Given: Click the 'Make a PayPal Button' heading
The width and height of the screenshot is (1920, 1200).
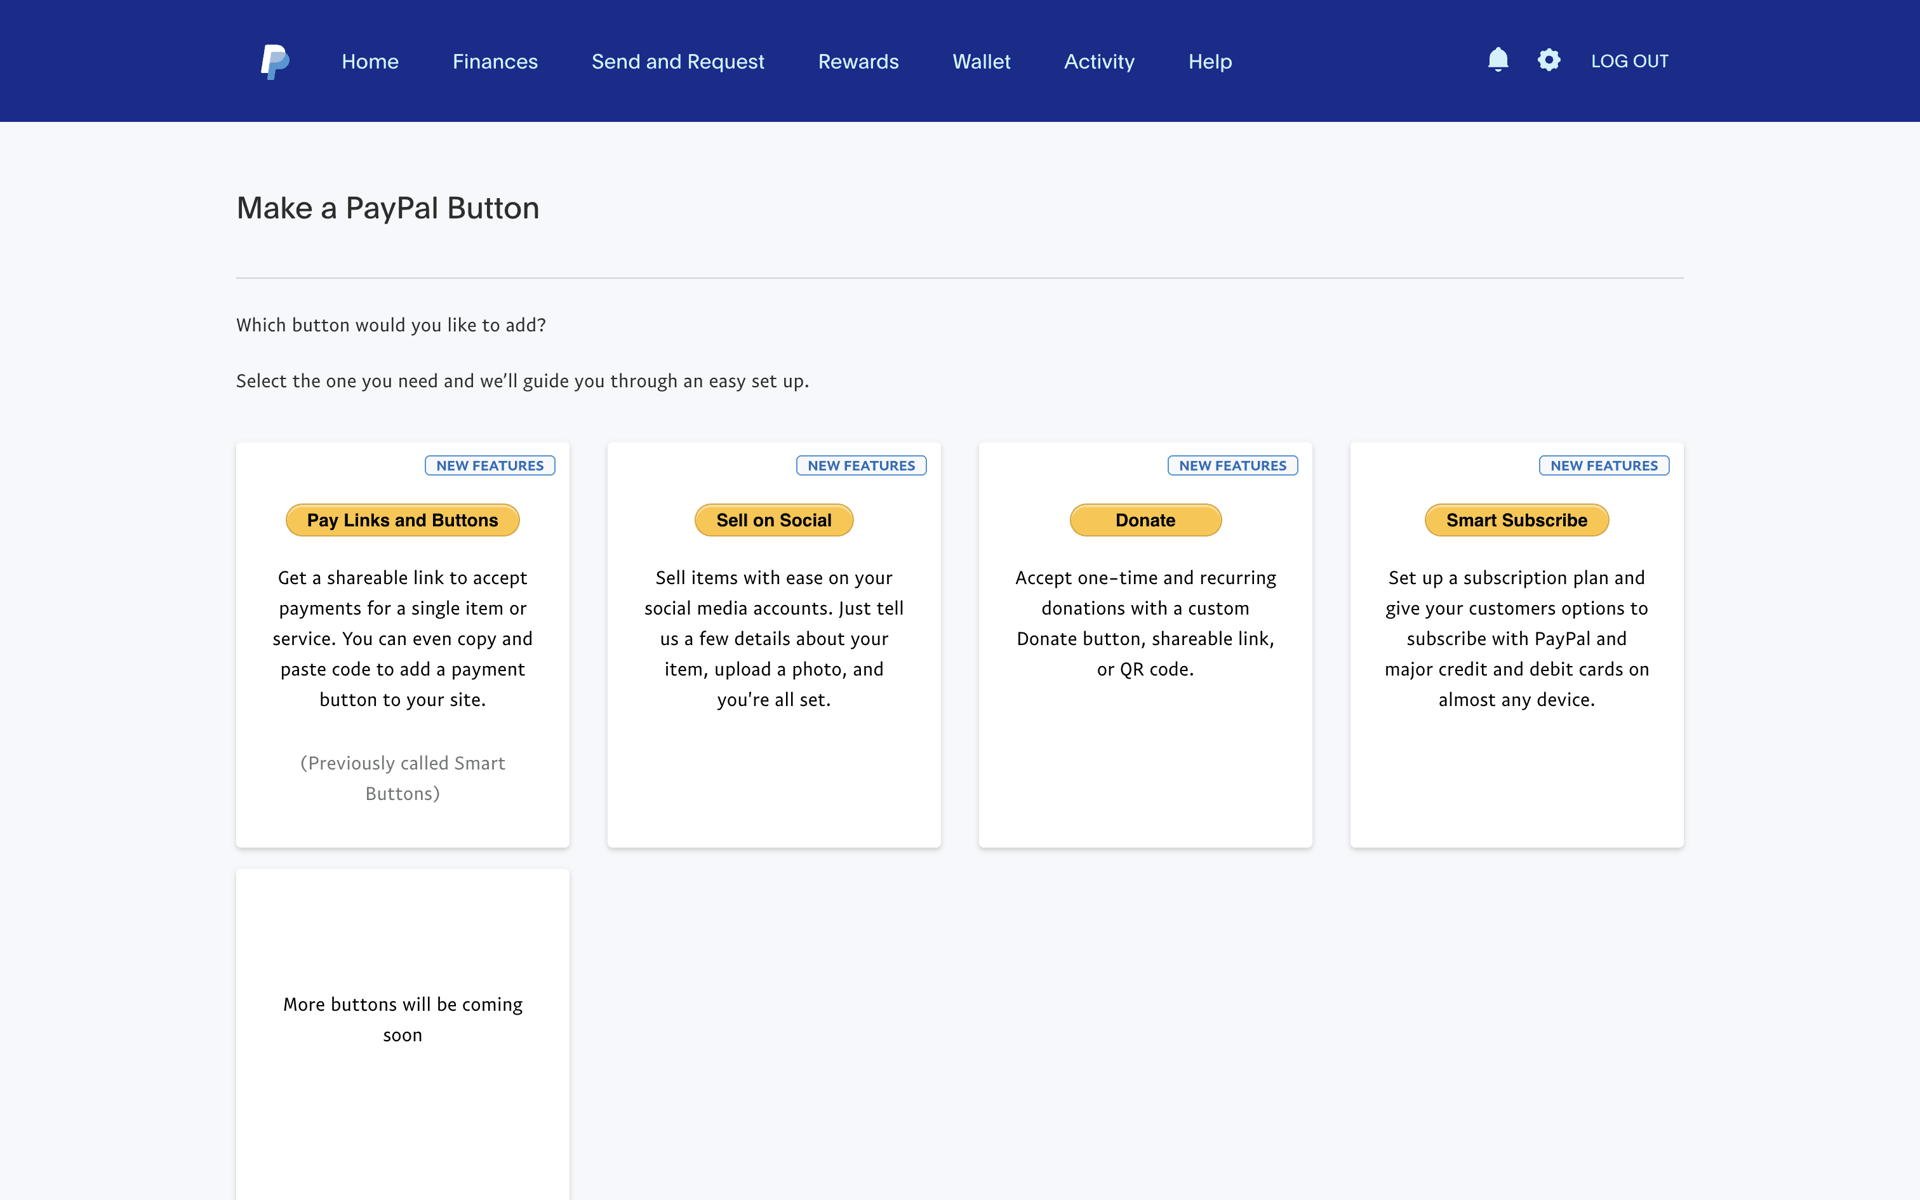Looking at the screenshot, I should pyautogui.click(x=388, y=208).
